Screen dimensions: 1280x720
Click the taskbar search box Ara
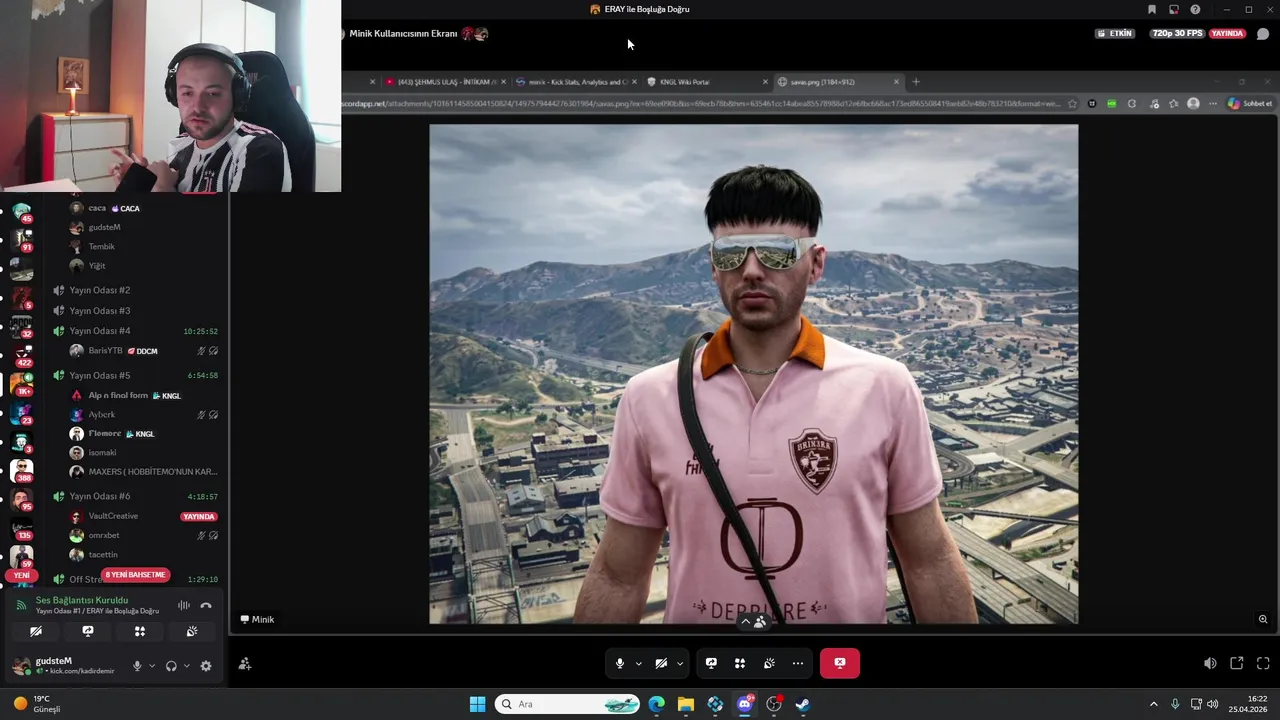click(568, 704)
